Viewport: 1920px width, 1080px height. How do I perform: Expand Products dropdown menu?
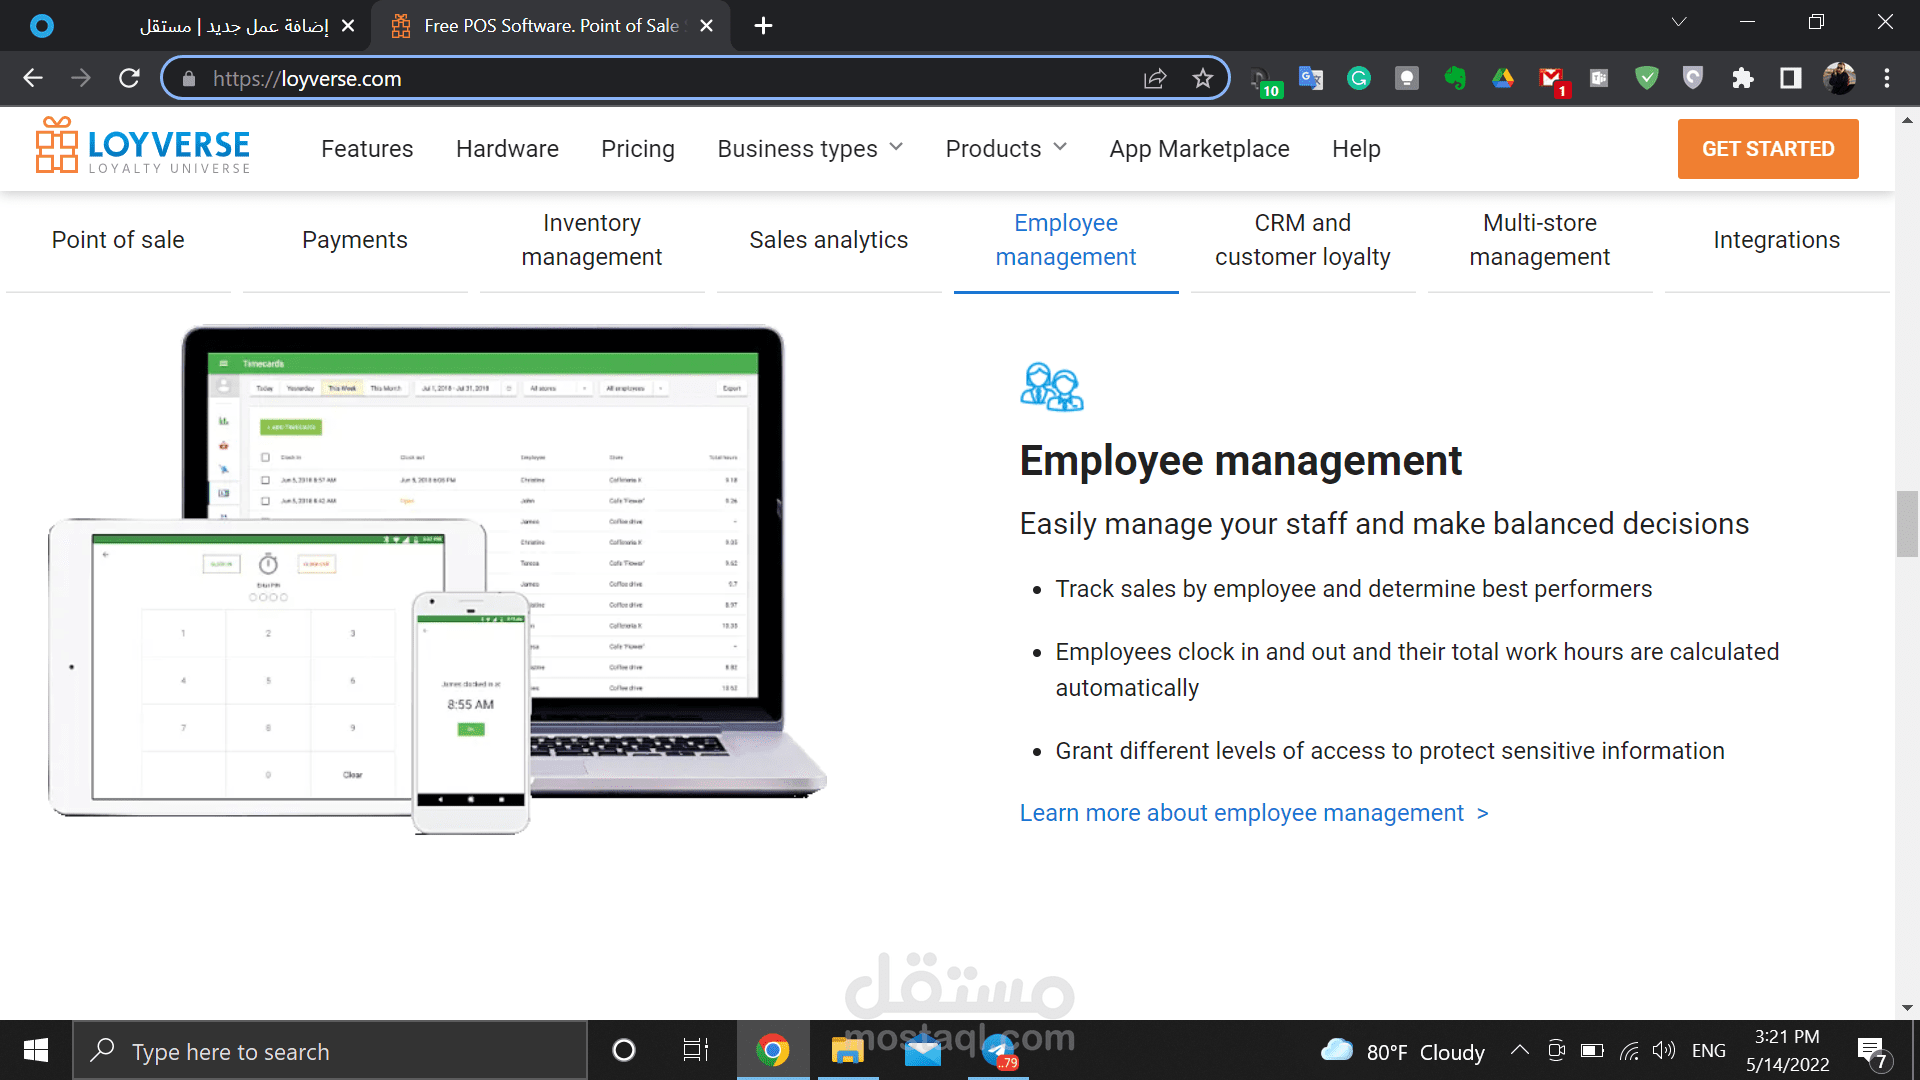(1006, 148)
